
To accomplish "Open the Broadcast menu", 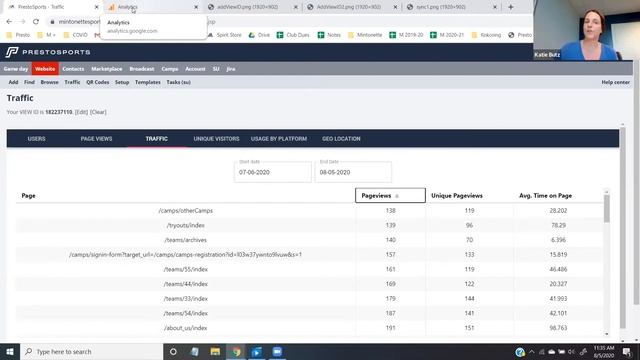I will pos(142,69).
